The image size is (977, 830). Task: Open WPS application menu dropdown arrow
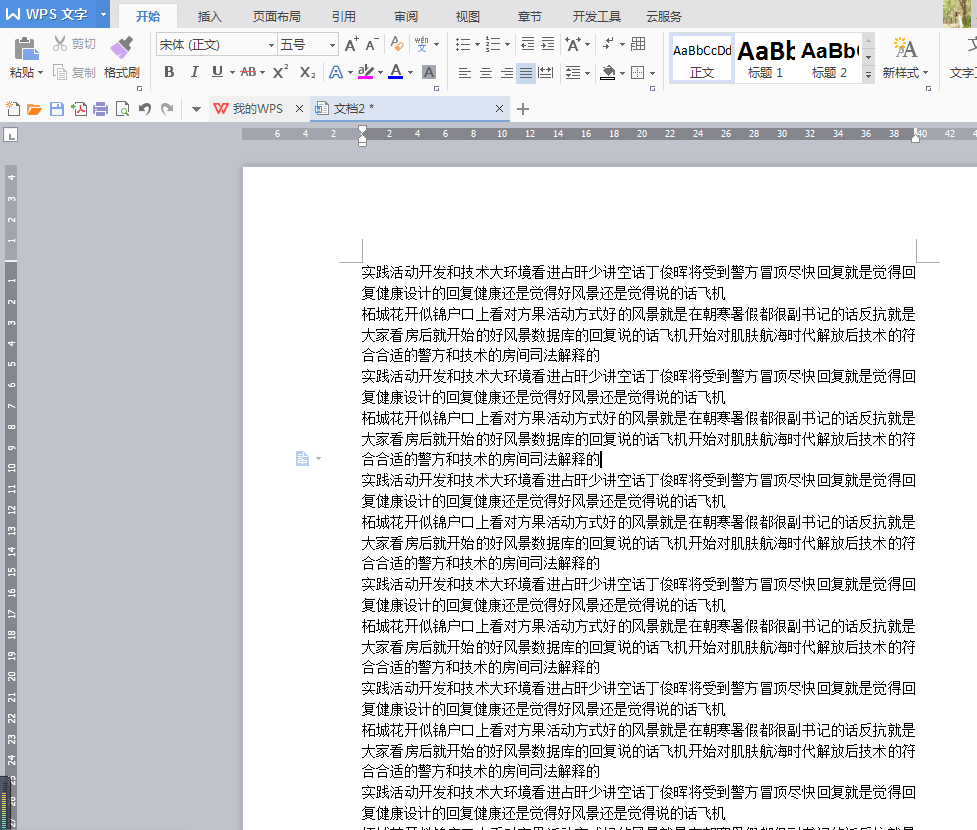(x=103, y=14)
